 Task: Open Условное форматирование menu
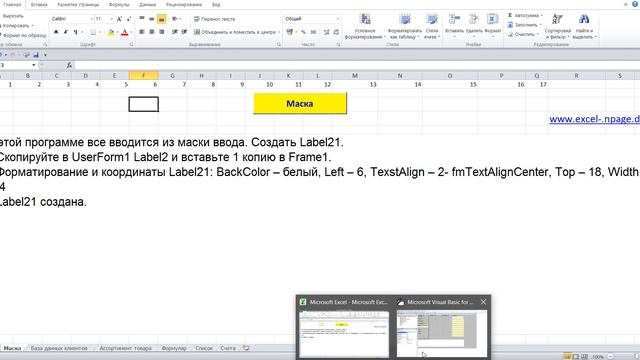[x=365, y=26]
